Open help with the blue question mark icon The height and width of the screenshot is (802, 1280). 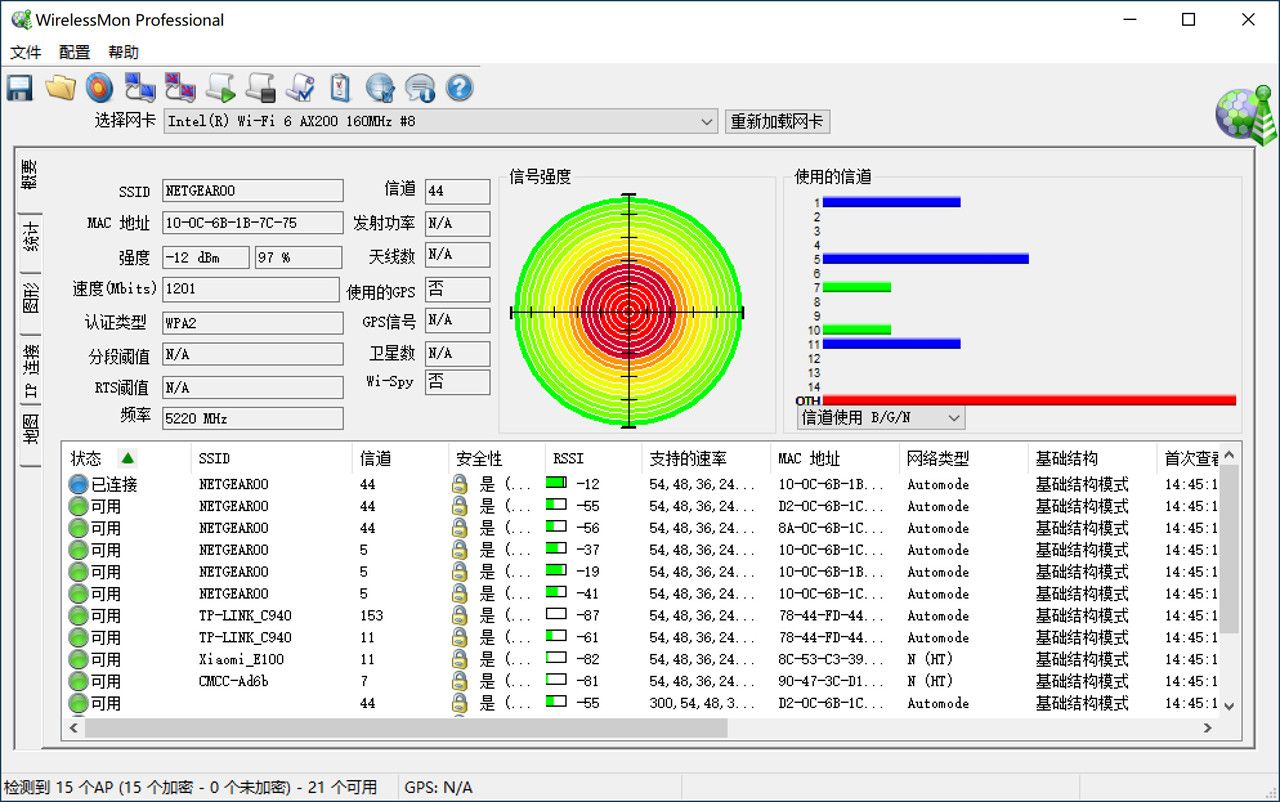(x=459, y=88)
